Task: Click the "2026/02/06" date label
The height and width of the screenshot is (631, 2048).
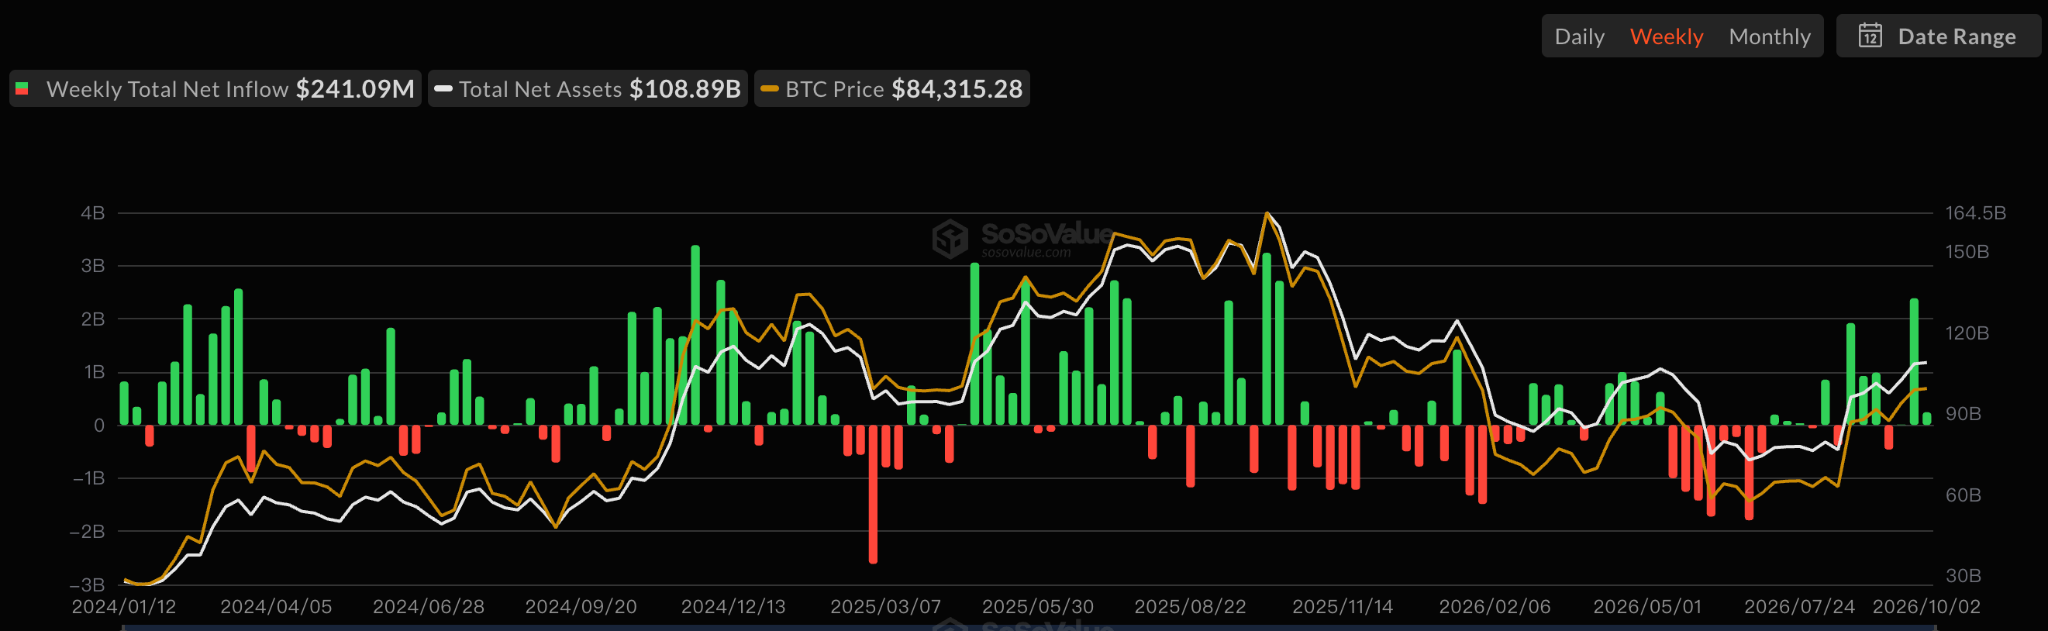Action: pyautogui.click(x=1495, y=607)
